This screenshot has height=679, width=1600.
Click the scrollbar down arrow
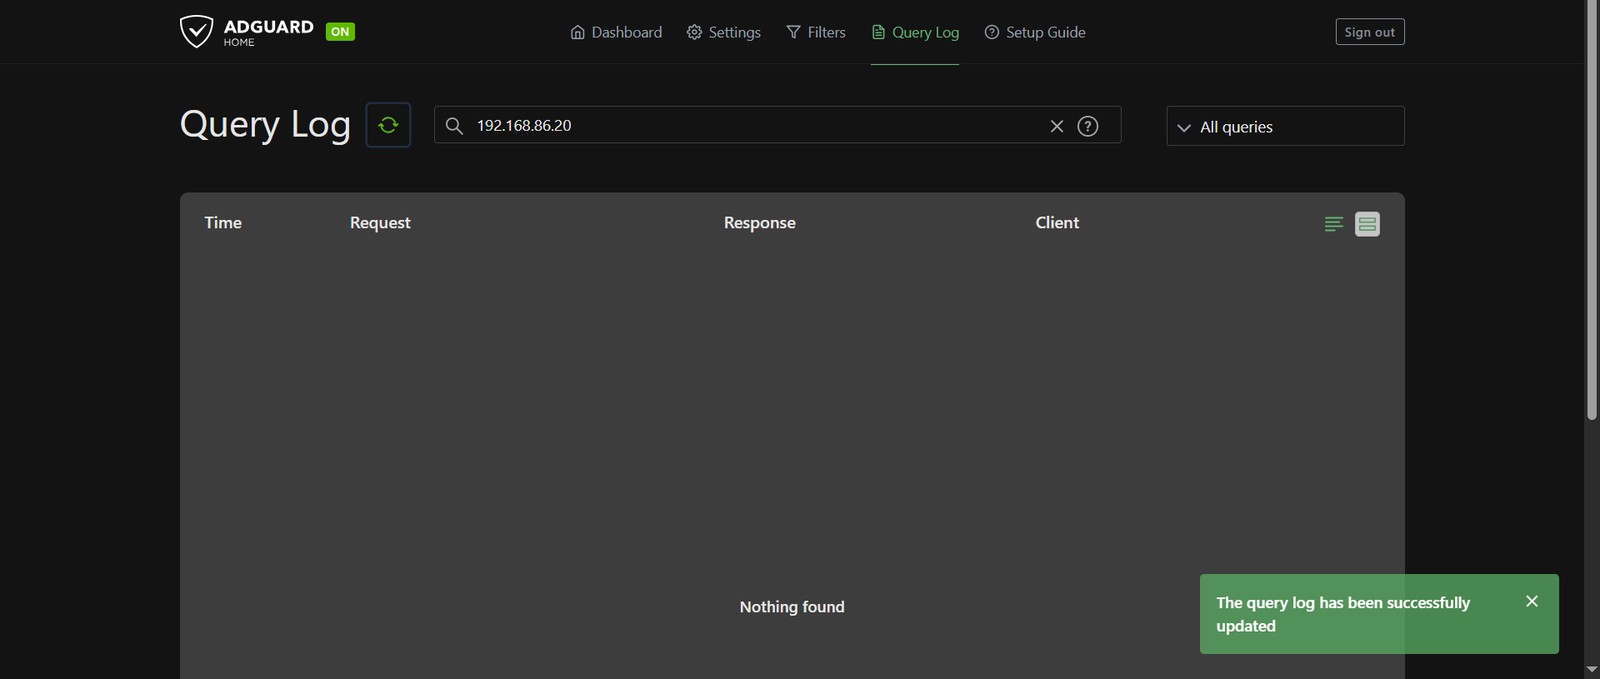[1592, 669]
